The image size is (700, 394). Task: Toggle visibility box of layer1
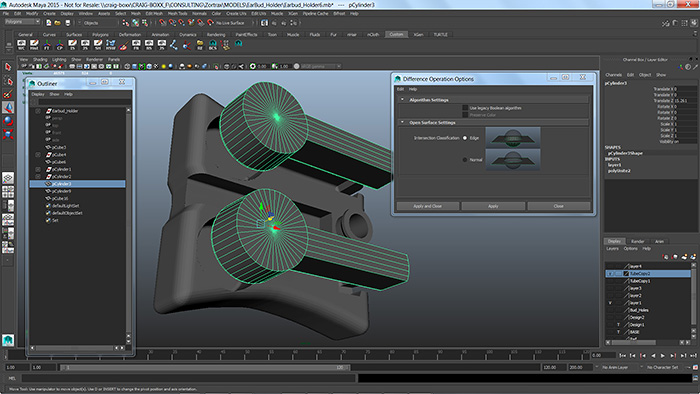point(610,303)
